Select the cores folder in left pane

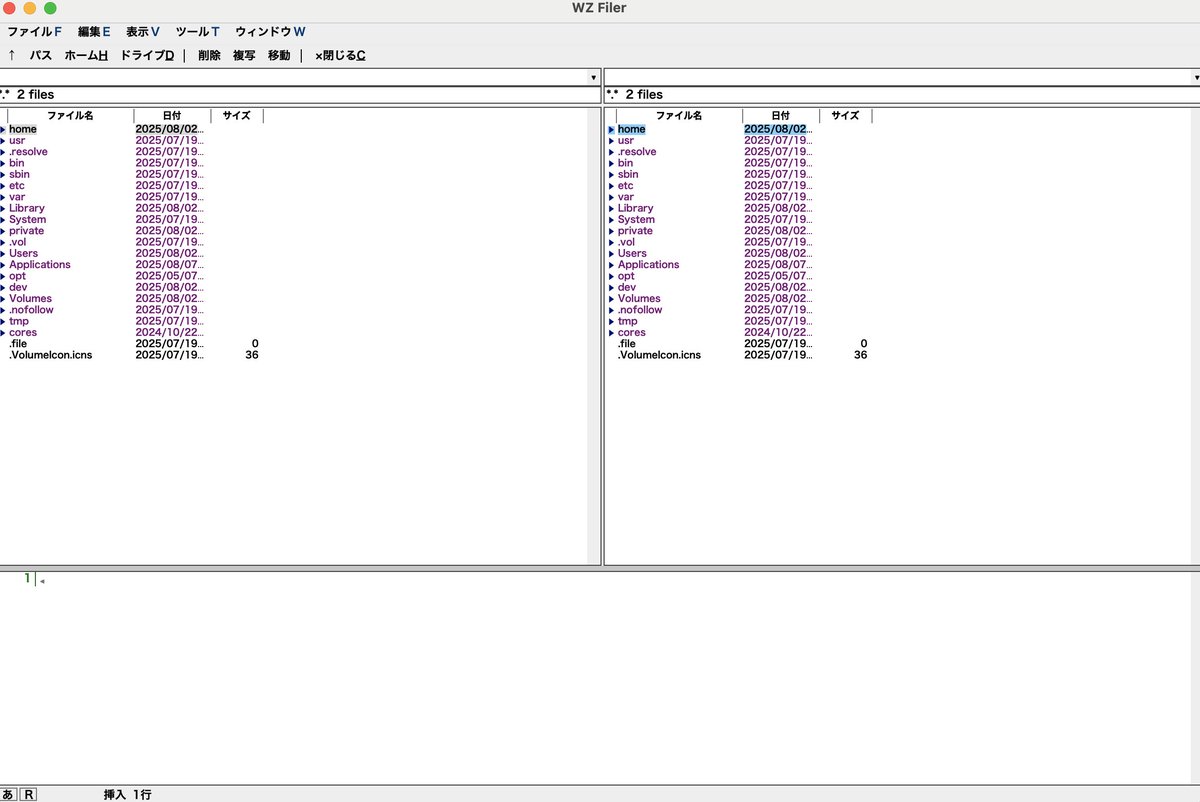click(23, 333)
